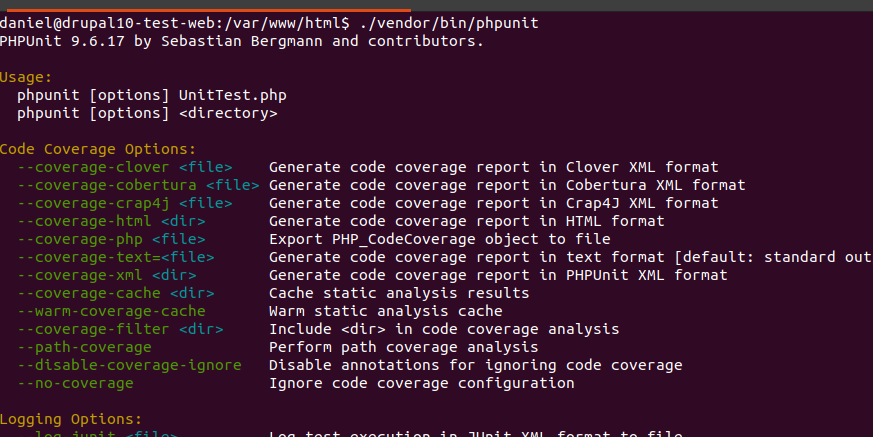Click 'Include <dir> in code coverage analysis'
873x437 pixels.
click(x=444, y=329)
